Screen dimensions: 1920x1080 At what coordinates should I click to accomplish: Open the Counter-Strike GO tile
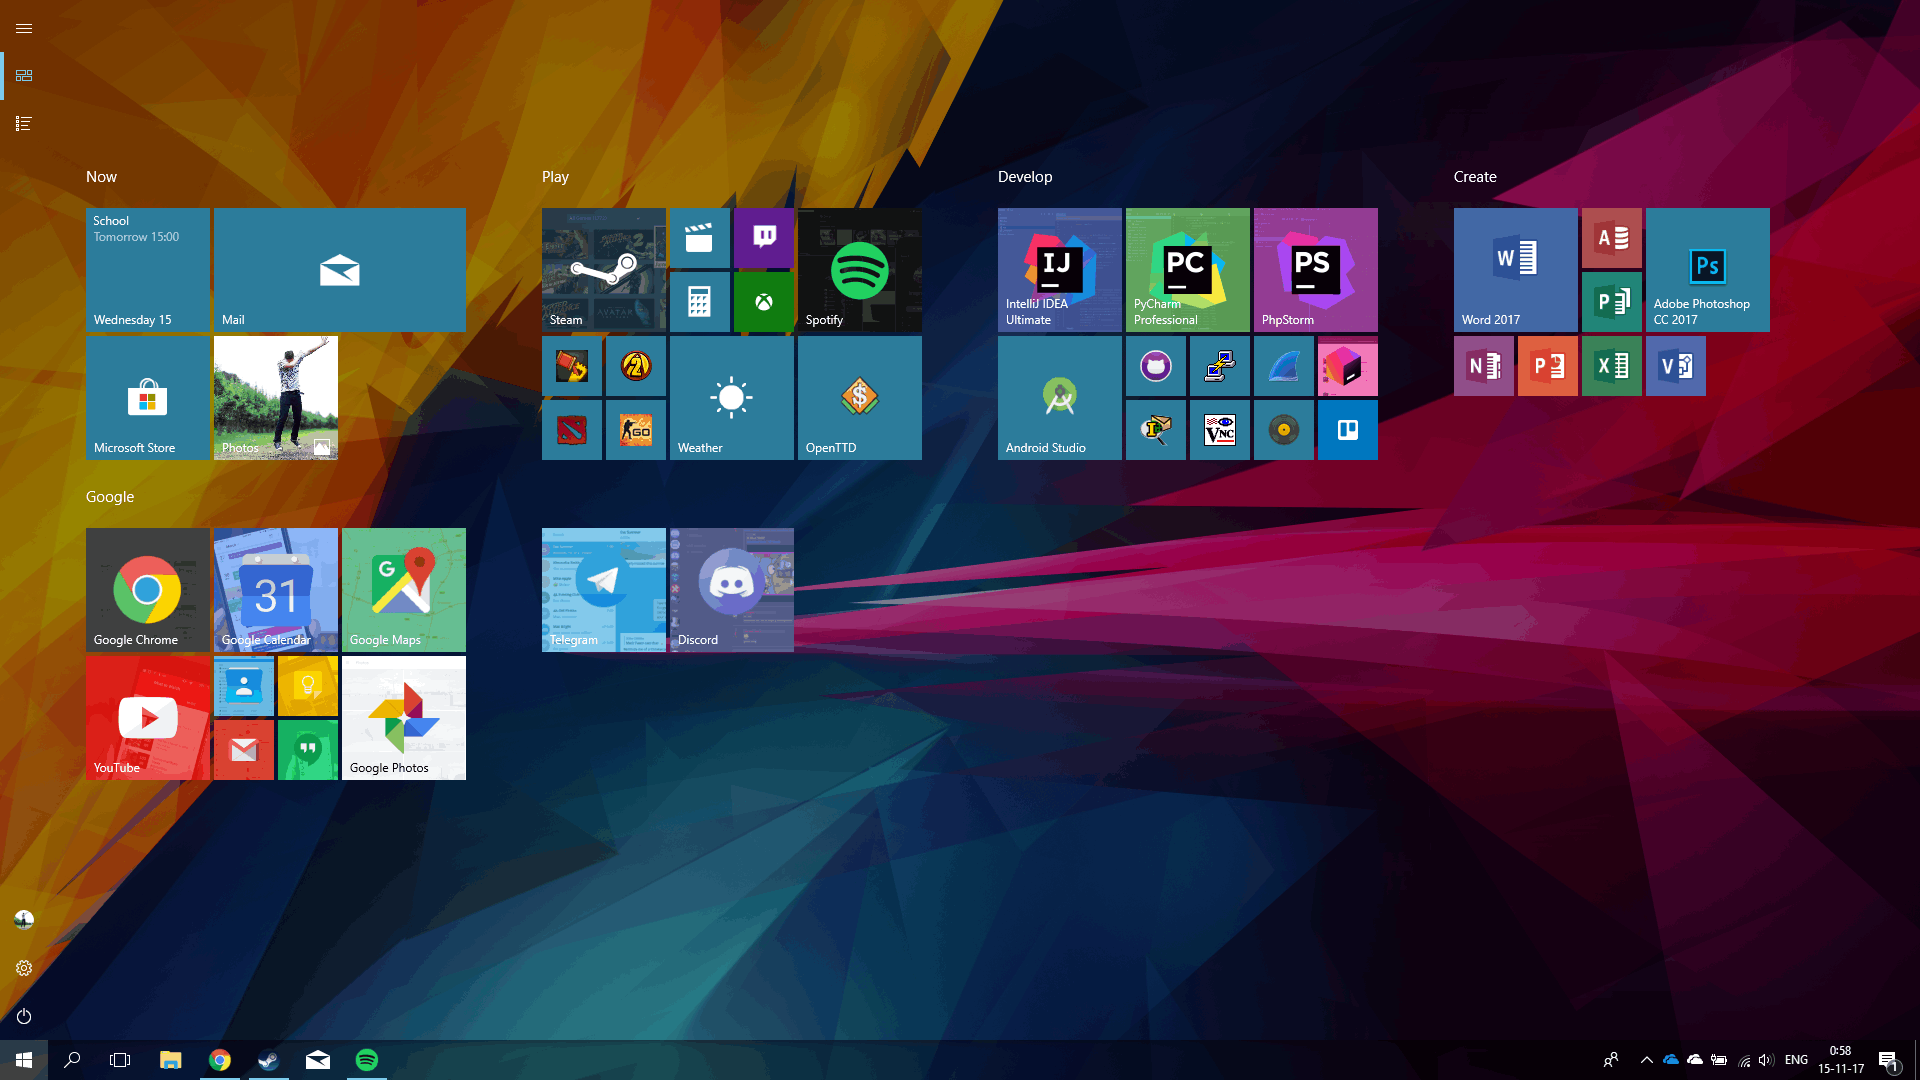pyautogui.click(x=636, y=430)
